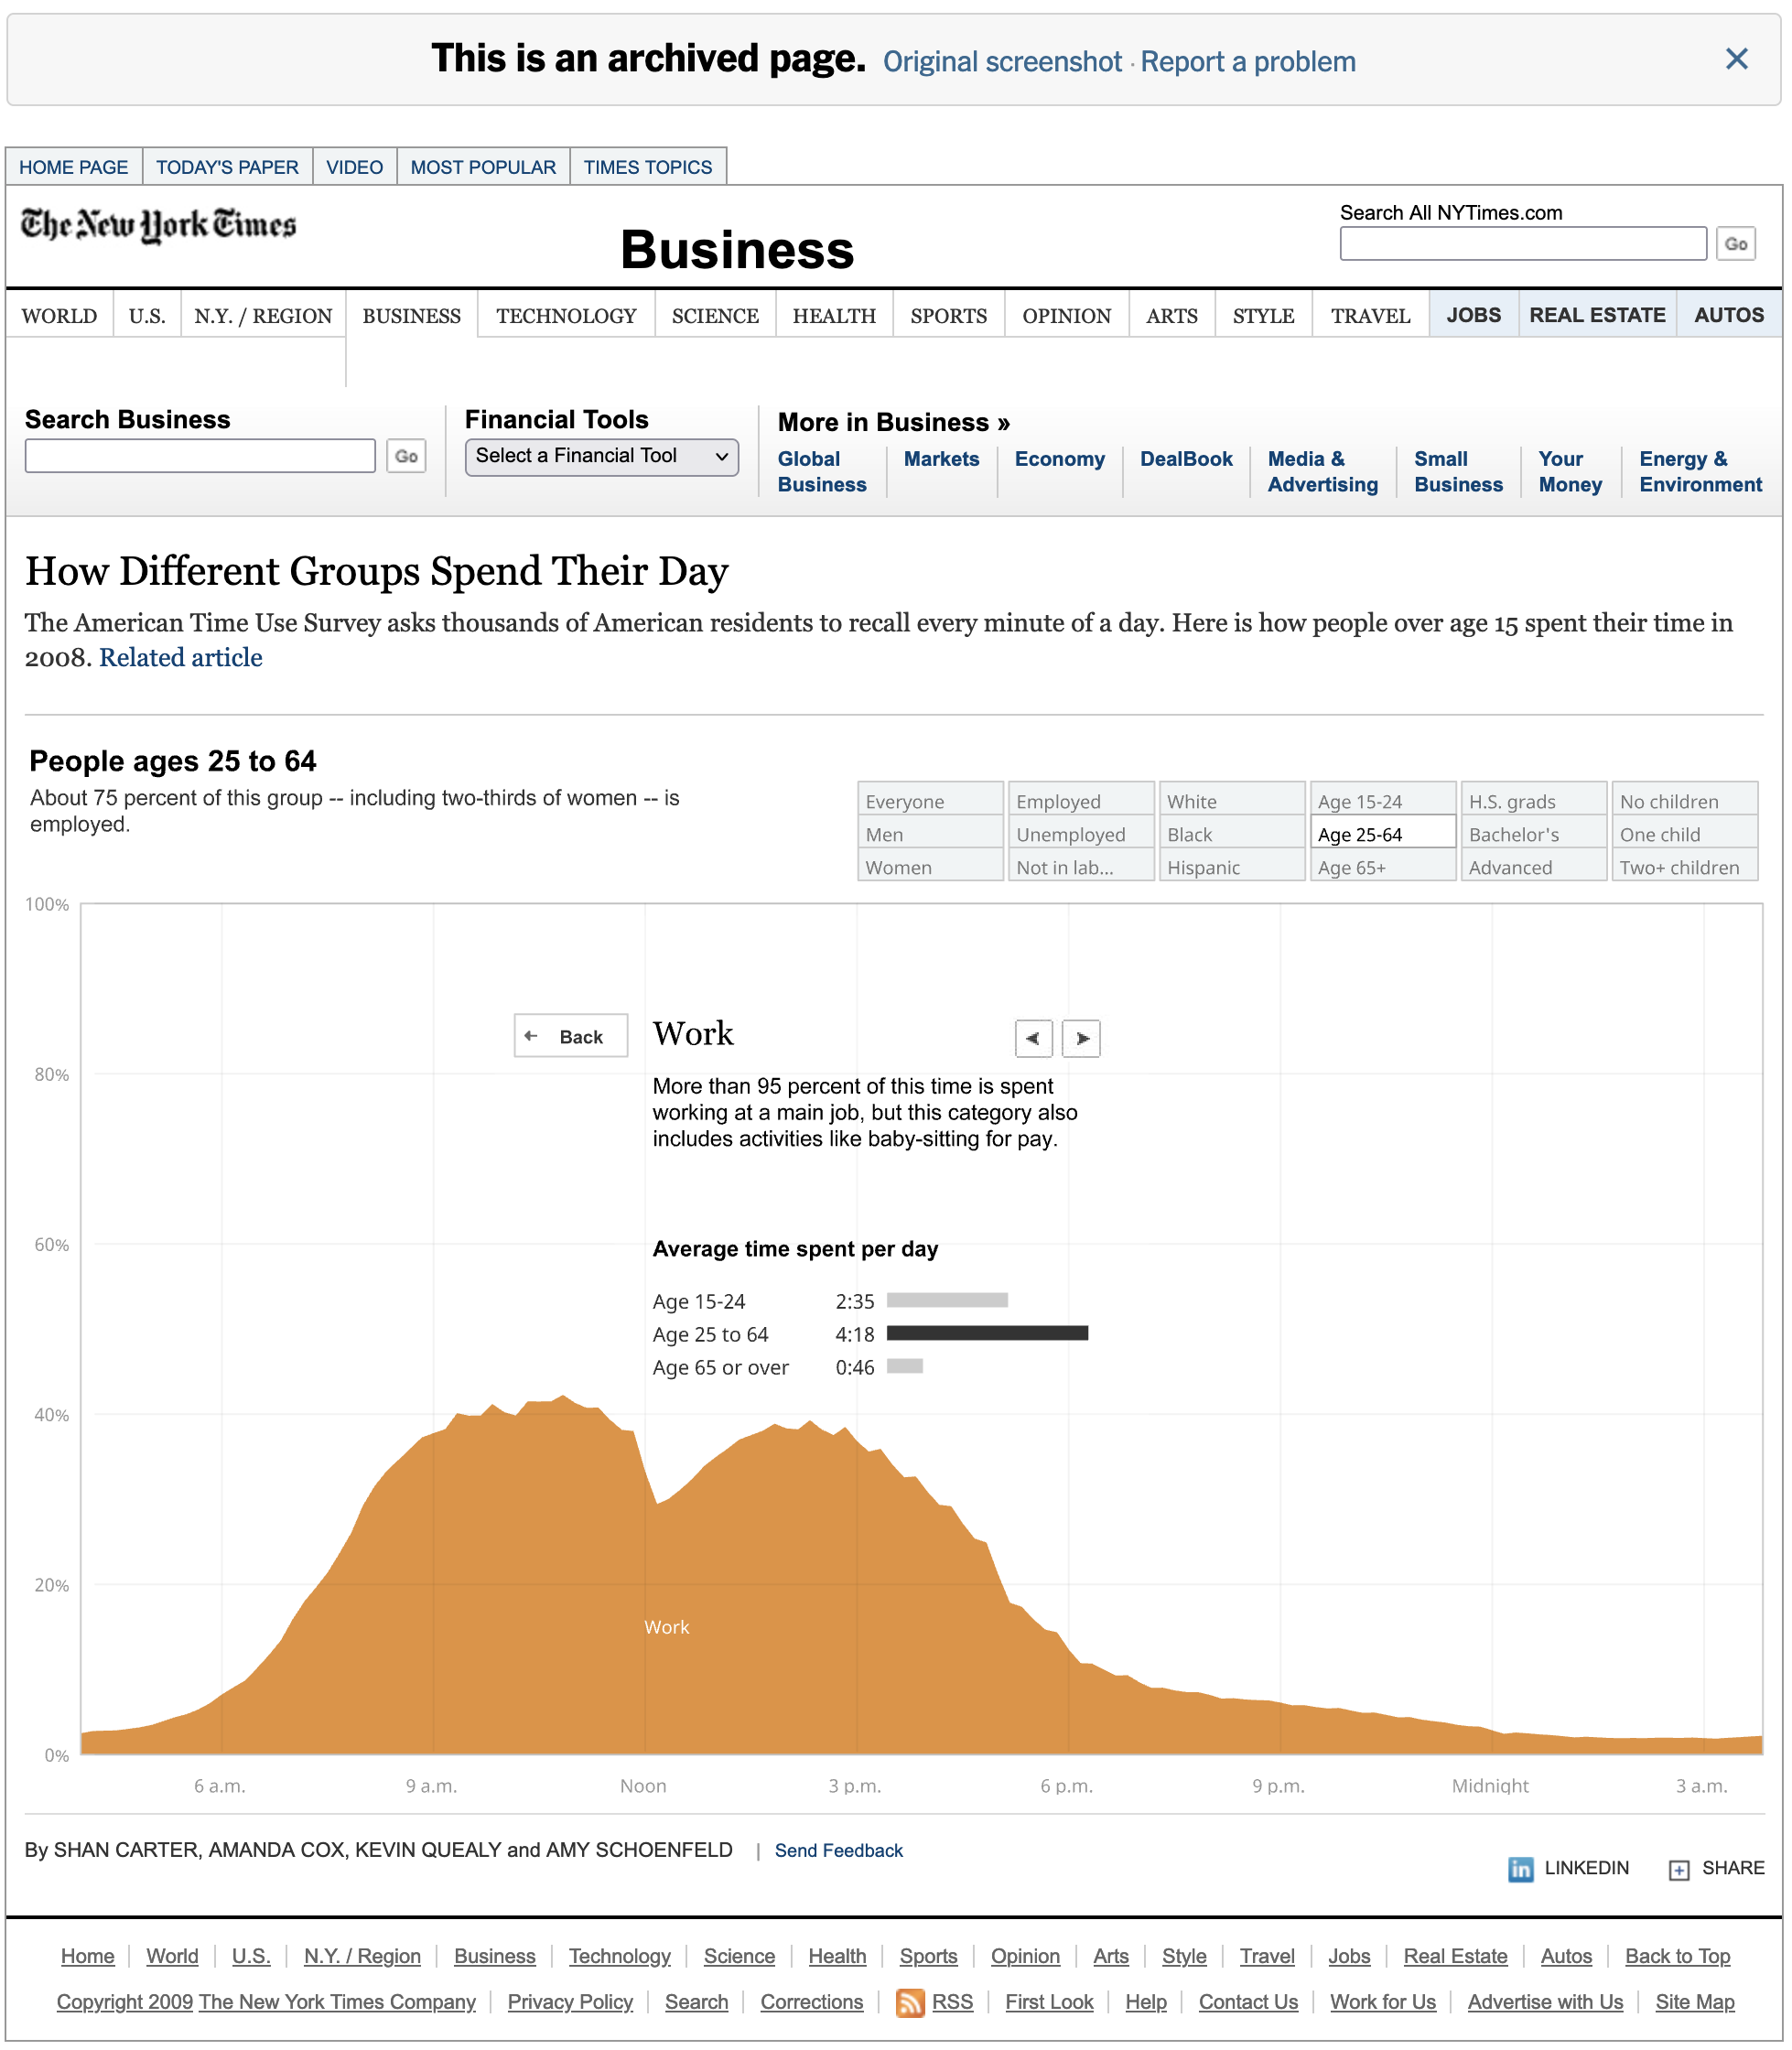Click the previous category arrow button

(1033, 1038)
